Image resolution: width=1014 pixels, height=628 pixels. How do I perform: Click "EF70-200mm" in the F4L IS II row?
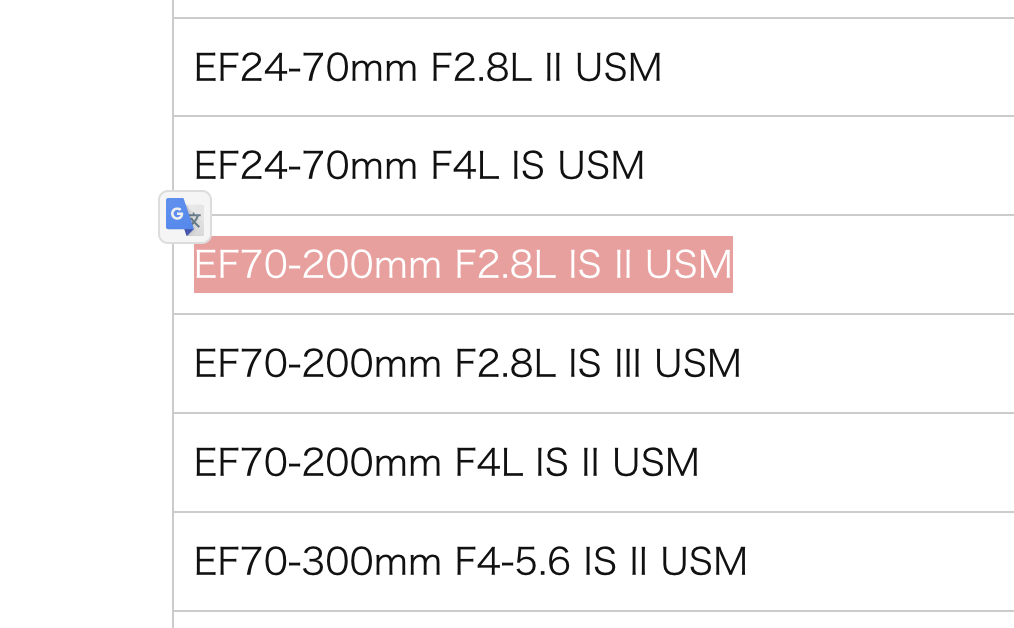coord(318,462)
